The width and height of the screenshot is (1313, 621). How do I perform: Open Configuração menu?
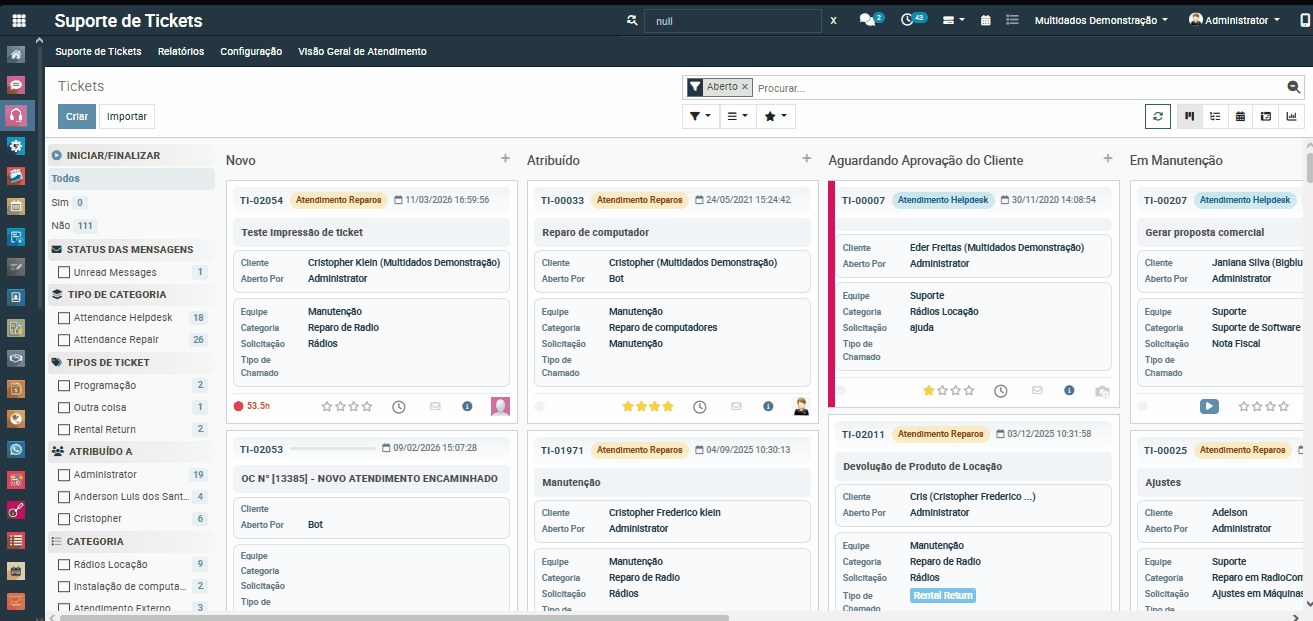251,51
